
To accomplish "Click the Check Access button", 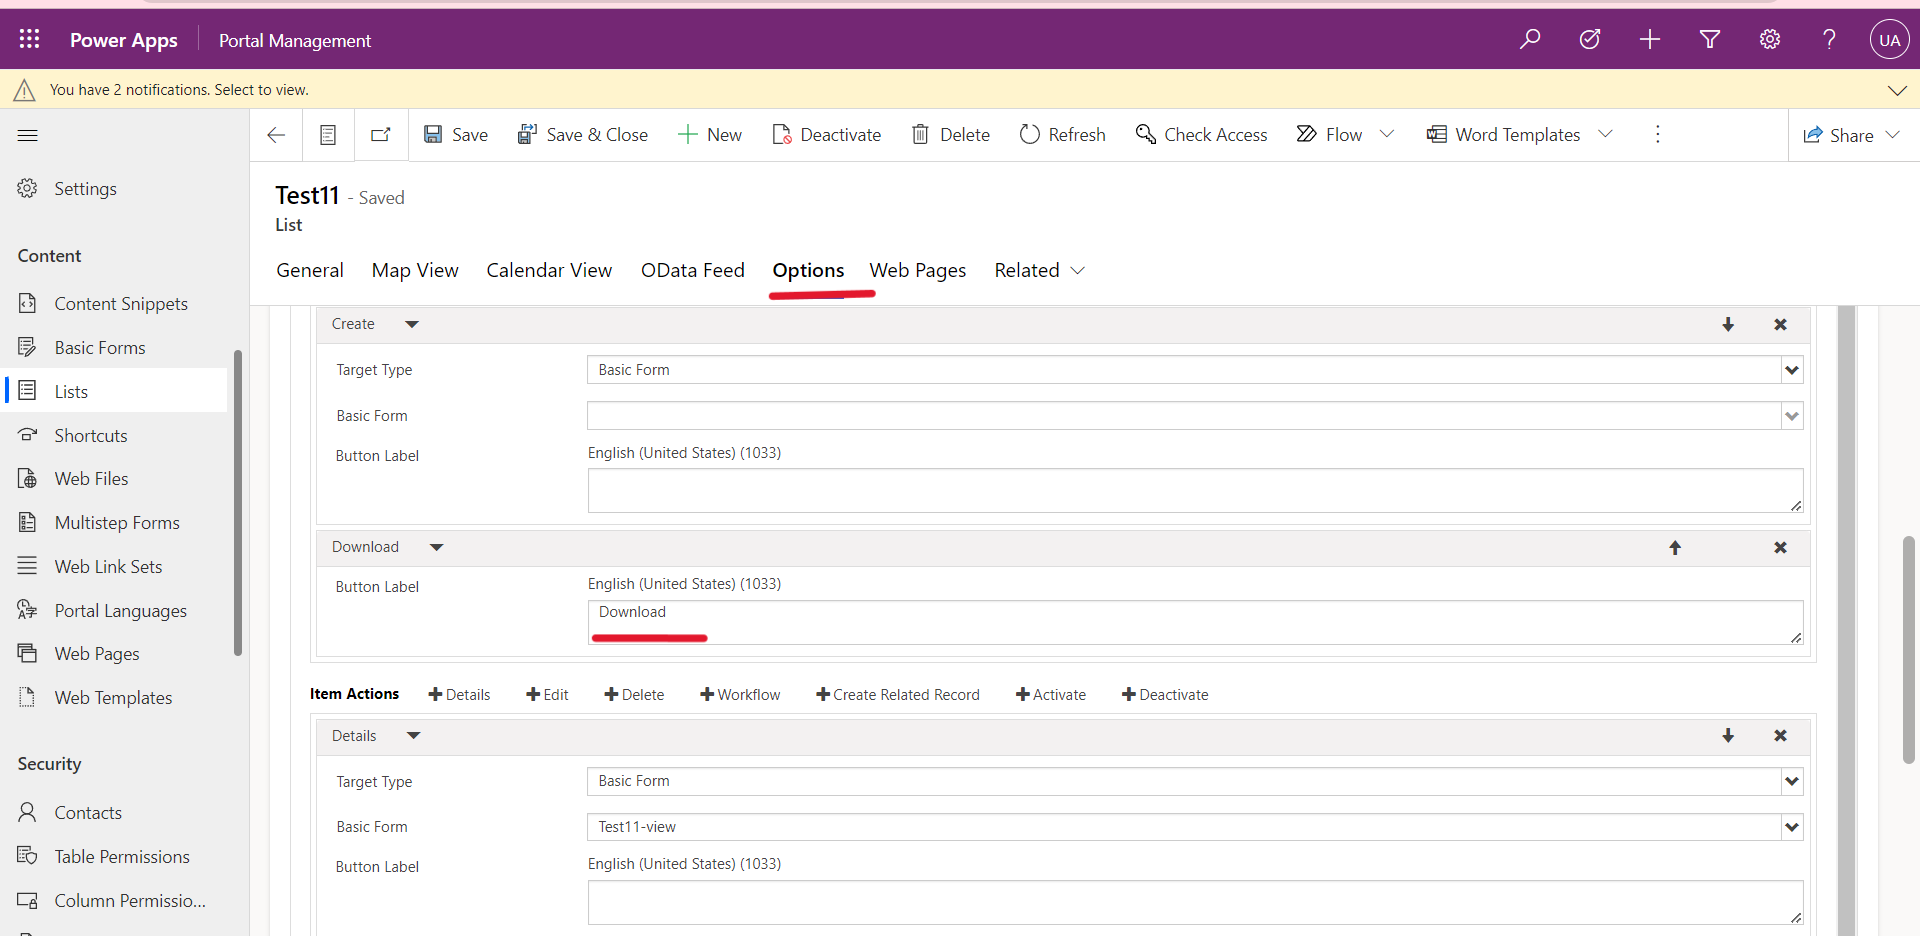I will [1201, 135].
